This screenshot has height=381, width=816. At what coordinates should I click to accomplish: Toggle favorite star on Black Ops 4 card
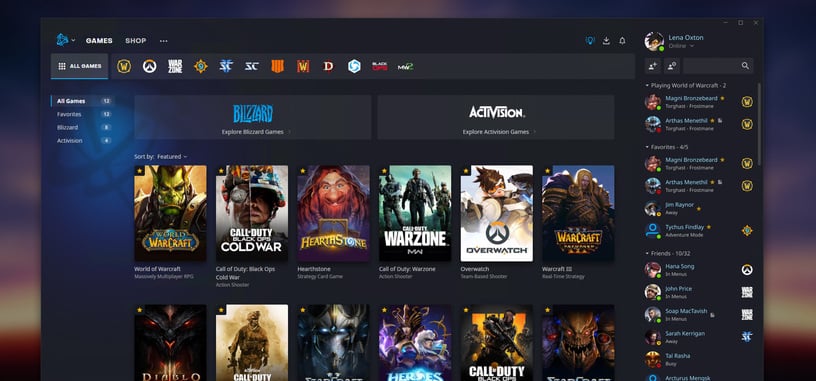point(465,310)
